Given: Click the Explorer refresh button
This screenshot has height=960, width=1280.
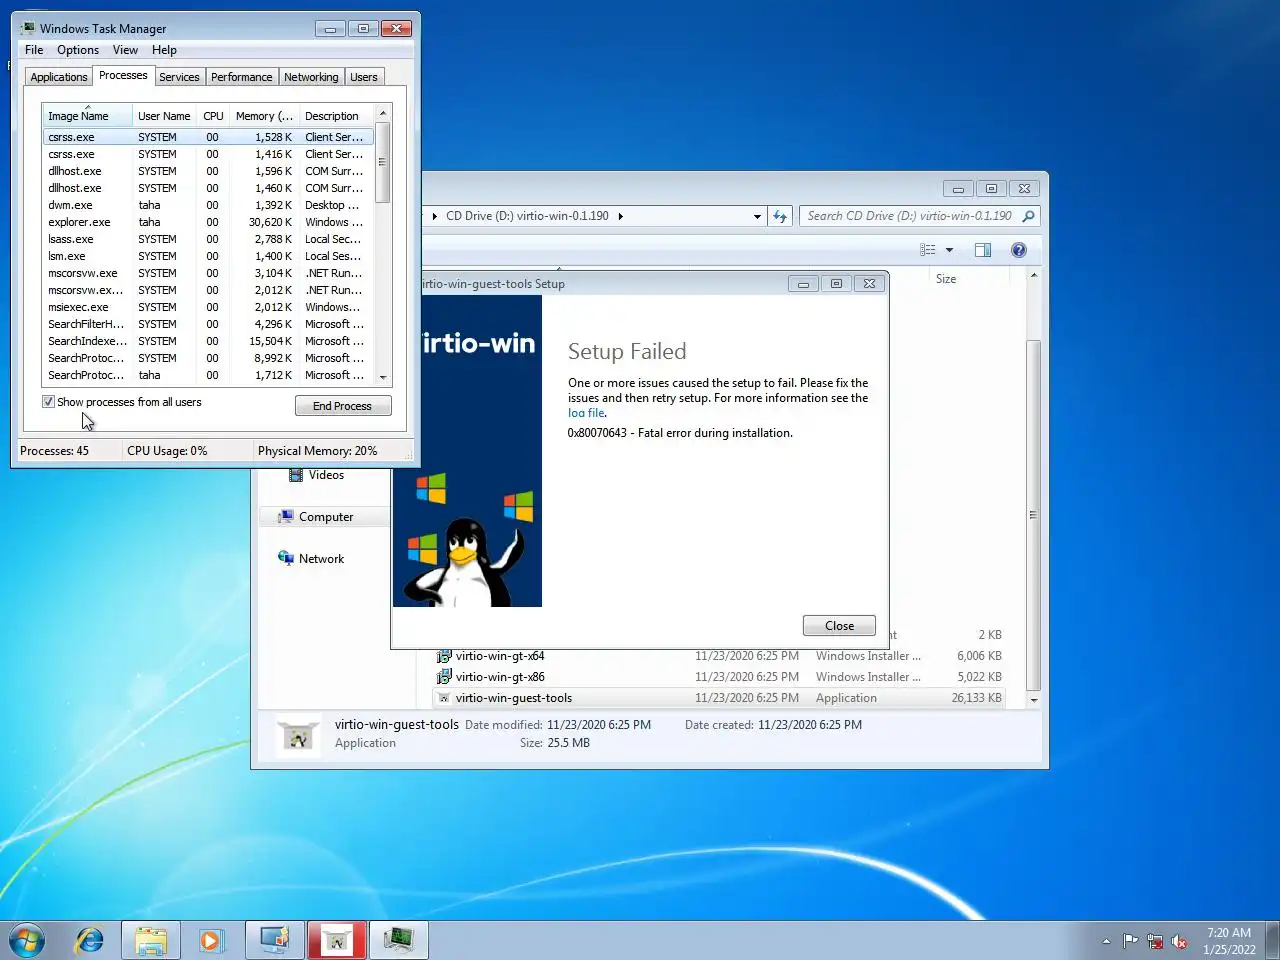Looking at the screenshot, I should 780,216.
